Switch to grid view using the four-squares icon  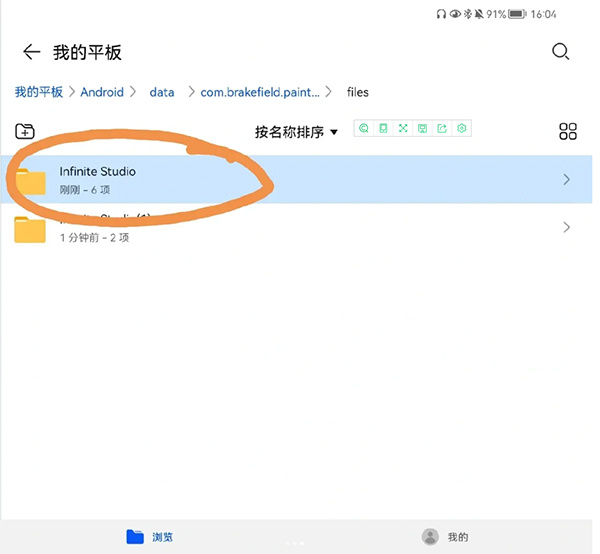coord(568,131)
